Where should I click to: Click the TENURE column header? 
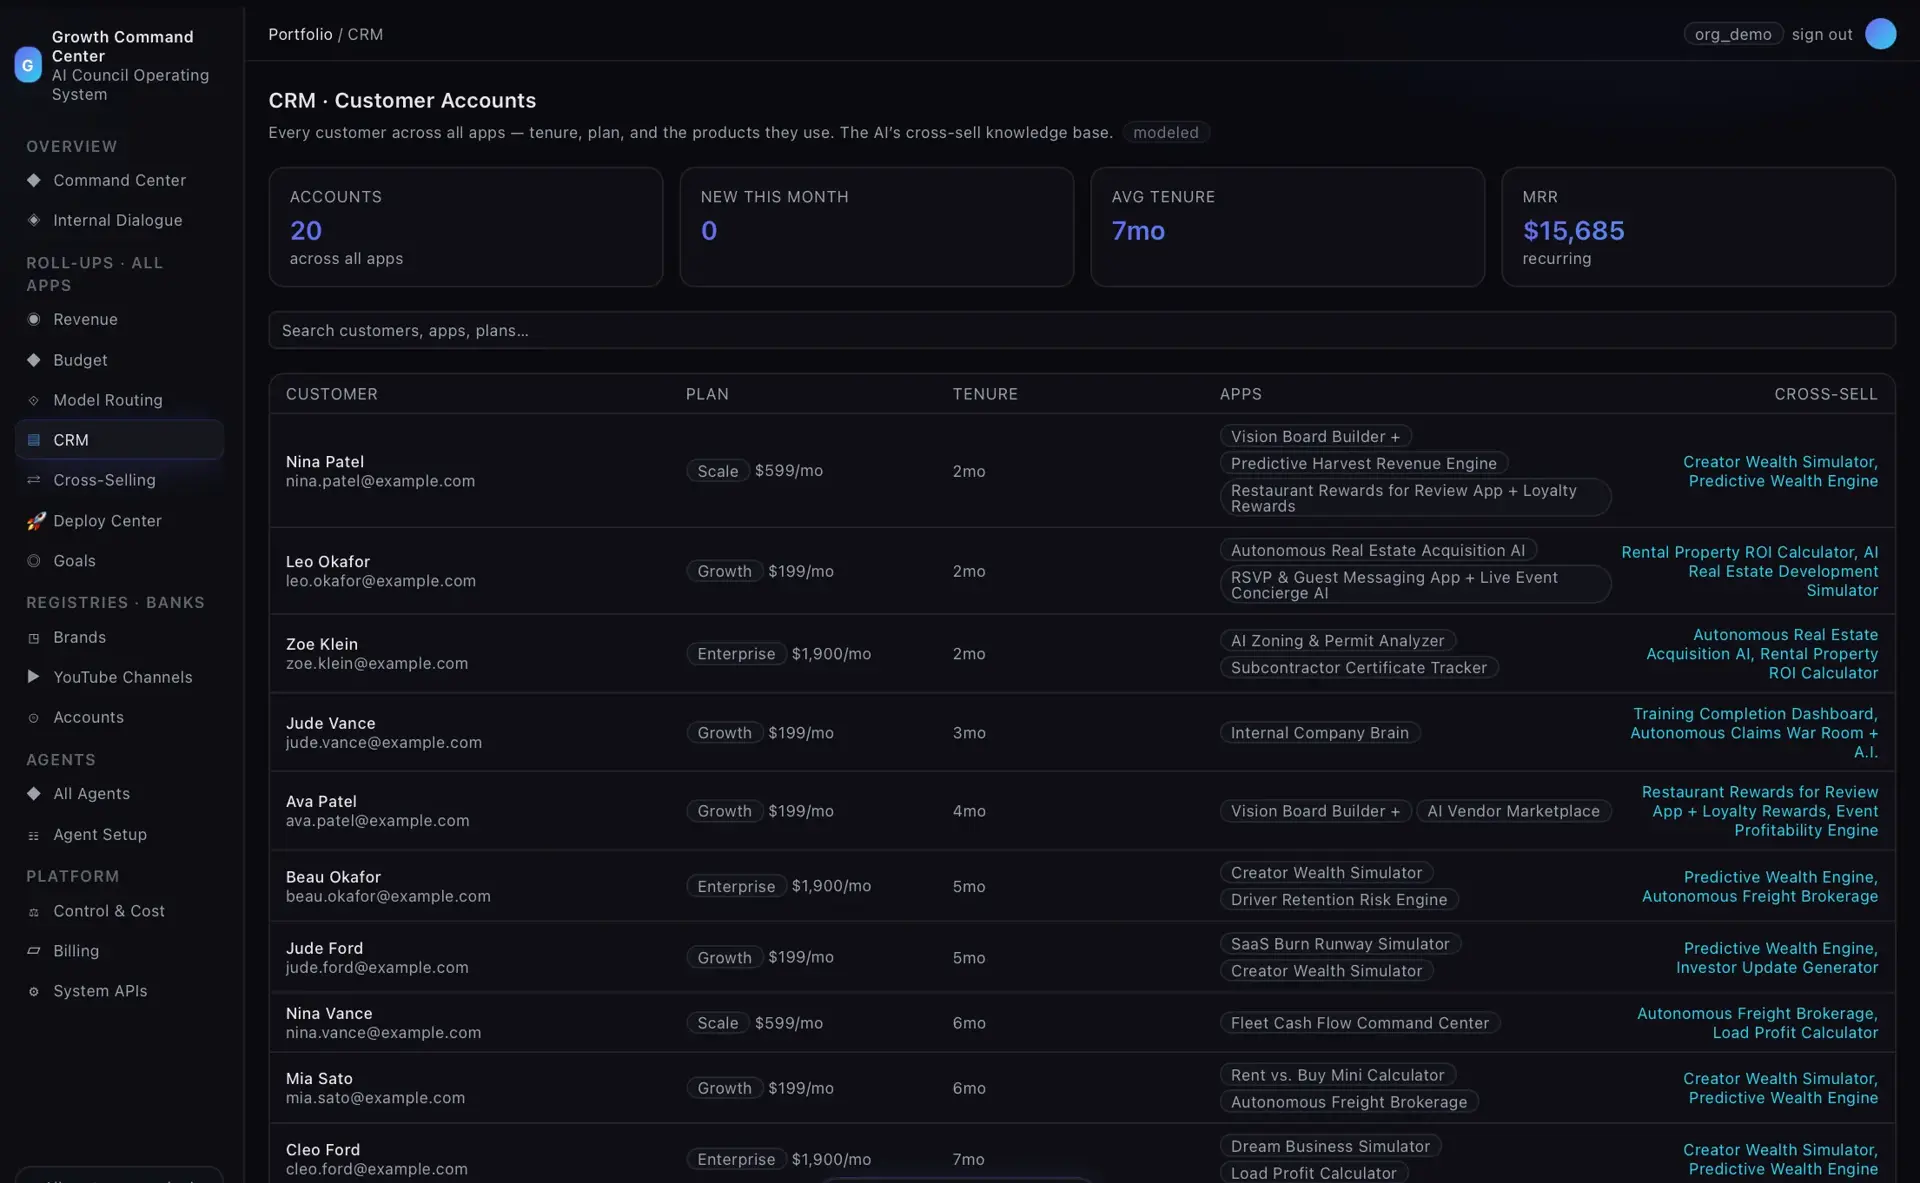point(984,394)
